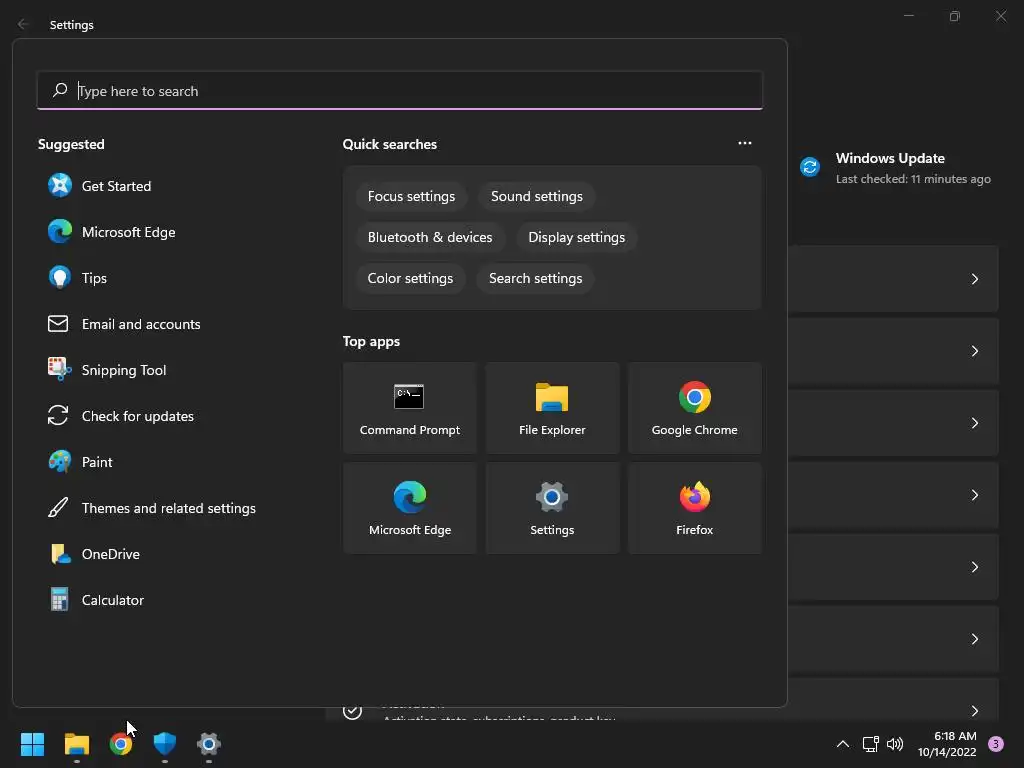Image resolution: width=1024 pixels, height=768 pixels.
Task: Click the search magnifier icon
Action: point(60,90)
